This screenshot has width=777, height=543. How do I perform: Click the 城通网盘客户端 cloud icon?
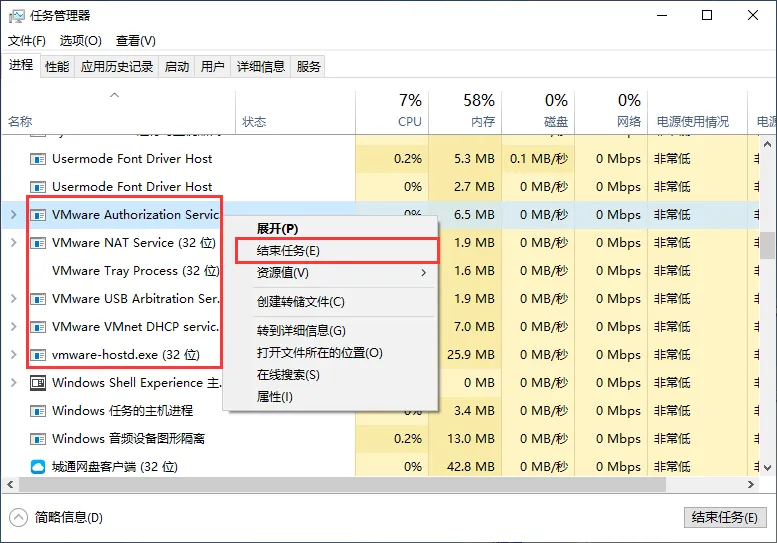click(x=38, y=467)
